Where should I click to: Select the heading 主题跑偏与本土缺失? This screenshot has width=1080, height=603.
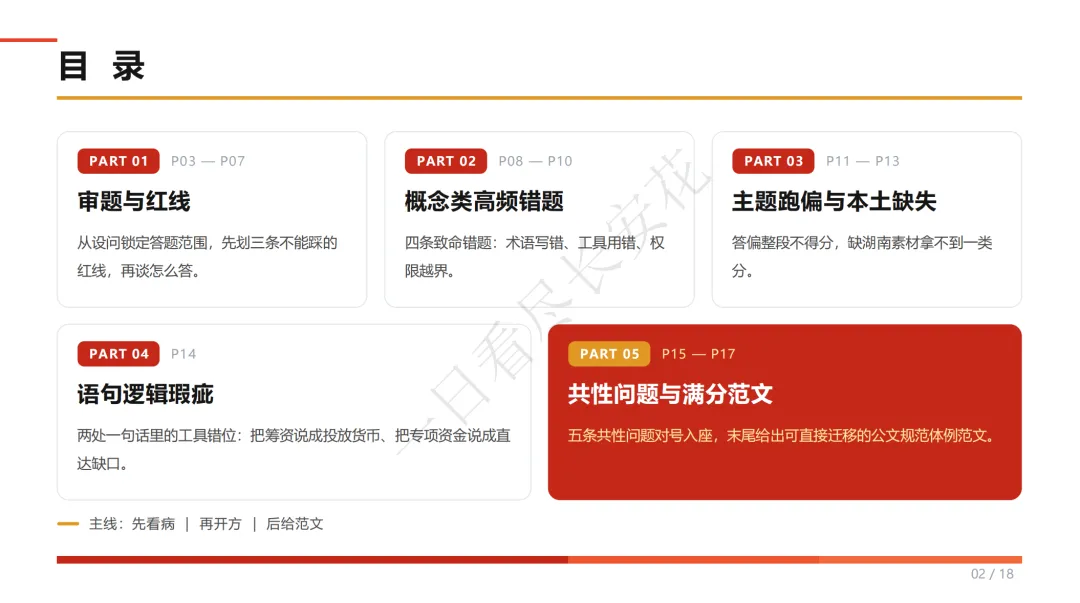pyautogui.click(x=834, y=202)
